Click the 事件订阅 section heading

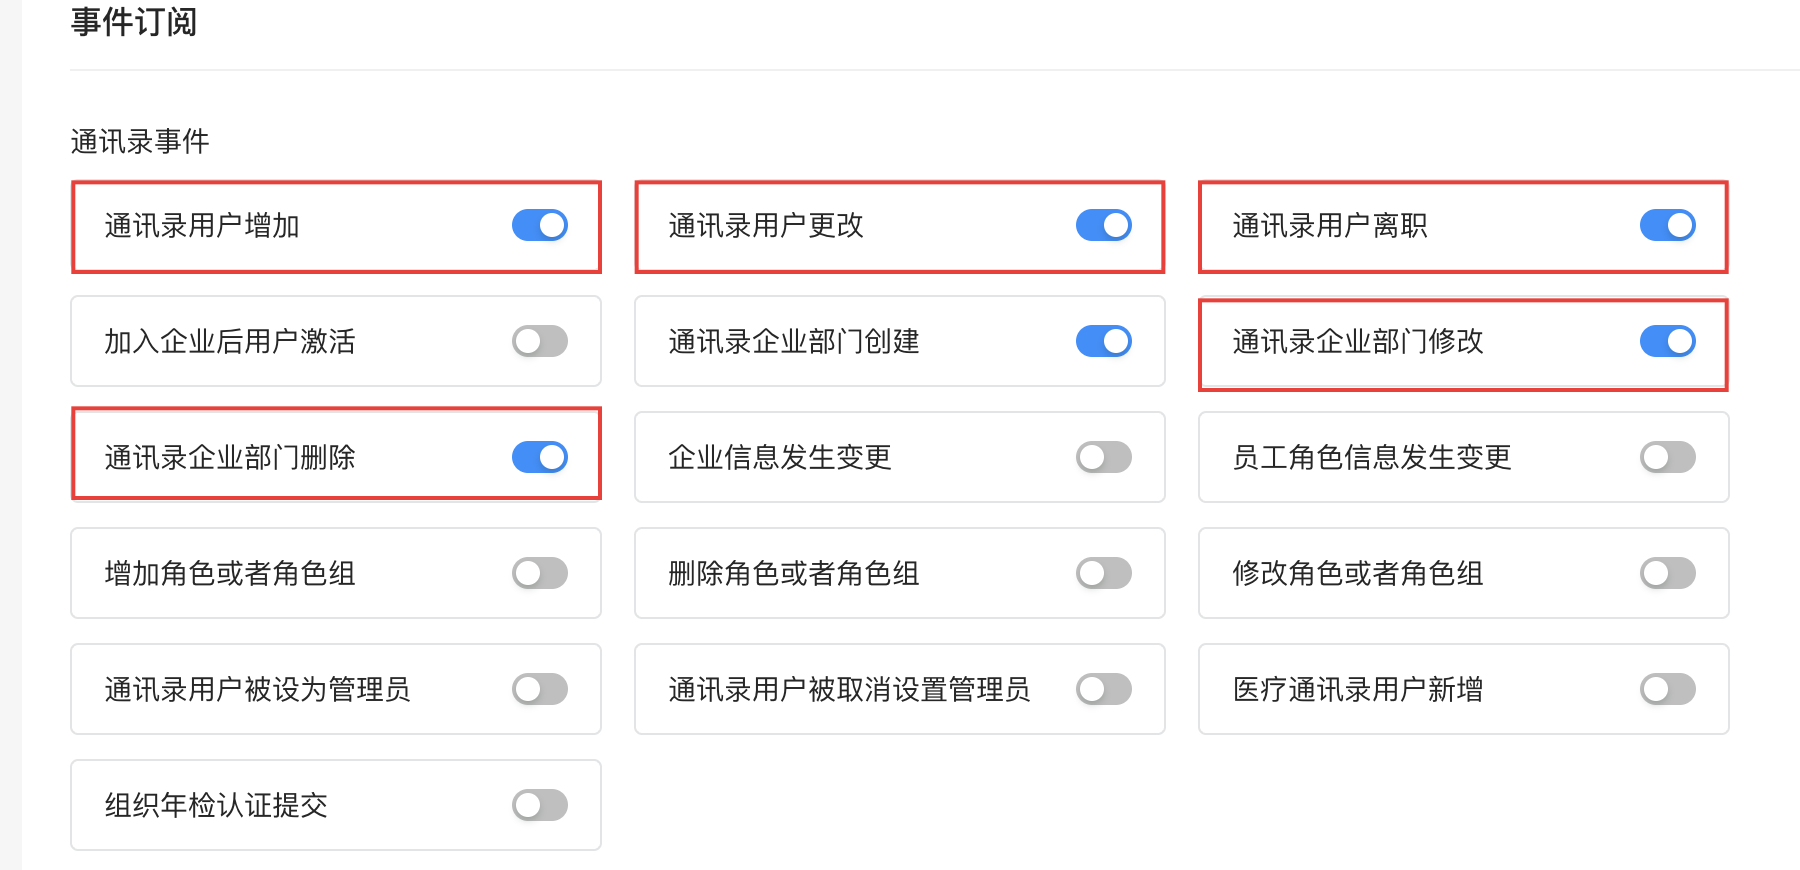tap(134, 22)
